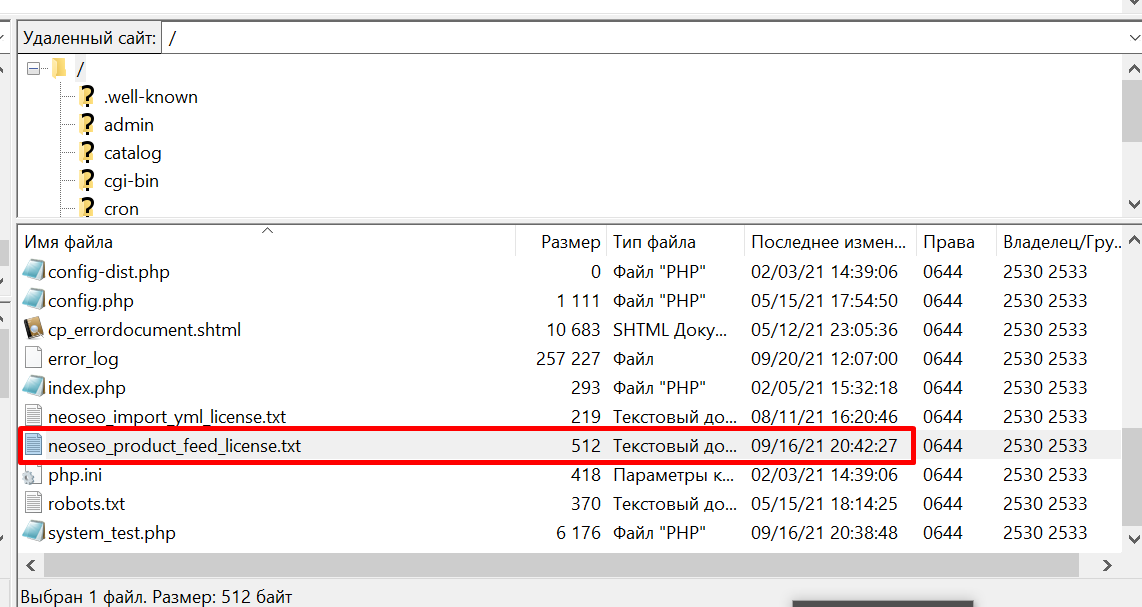Click the error_log blank file icon
This screenshot has height=607, width=1142.
coord(34,358)
